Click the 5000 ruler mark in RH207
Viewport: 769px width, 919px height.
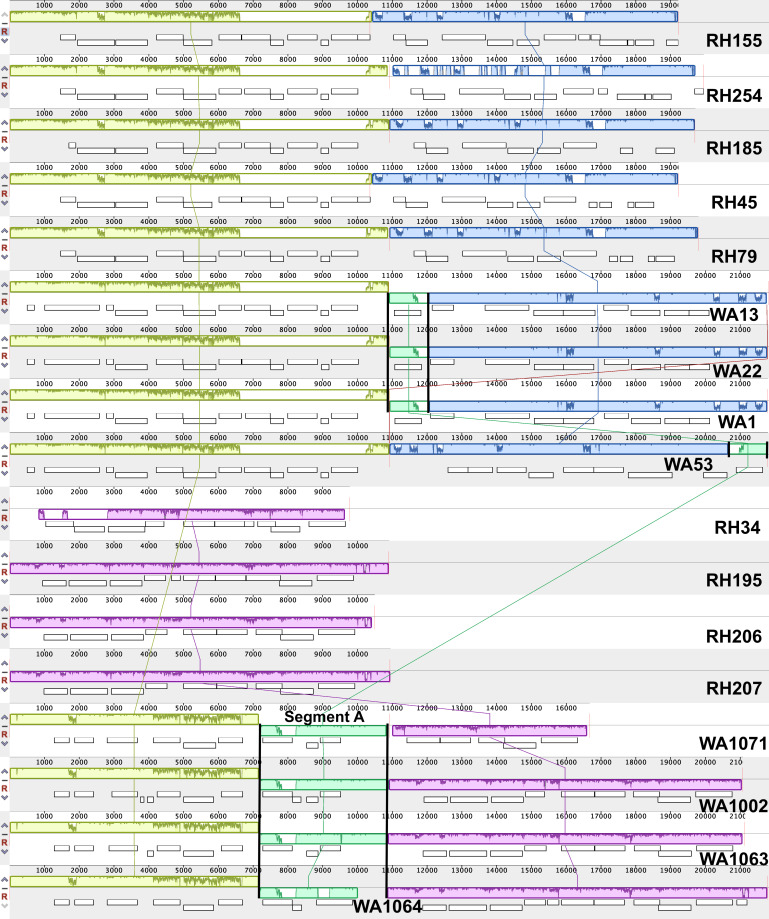click(183, 654)
